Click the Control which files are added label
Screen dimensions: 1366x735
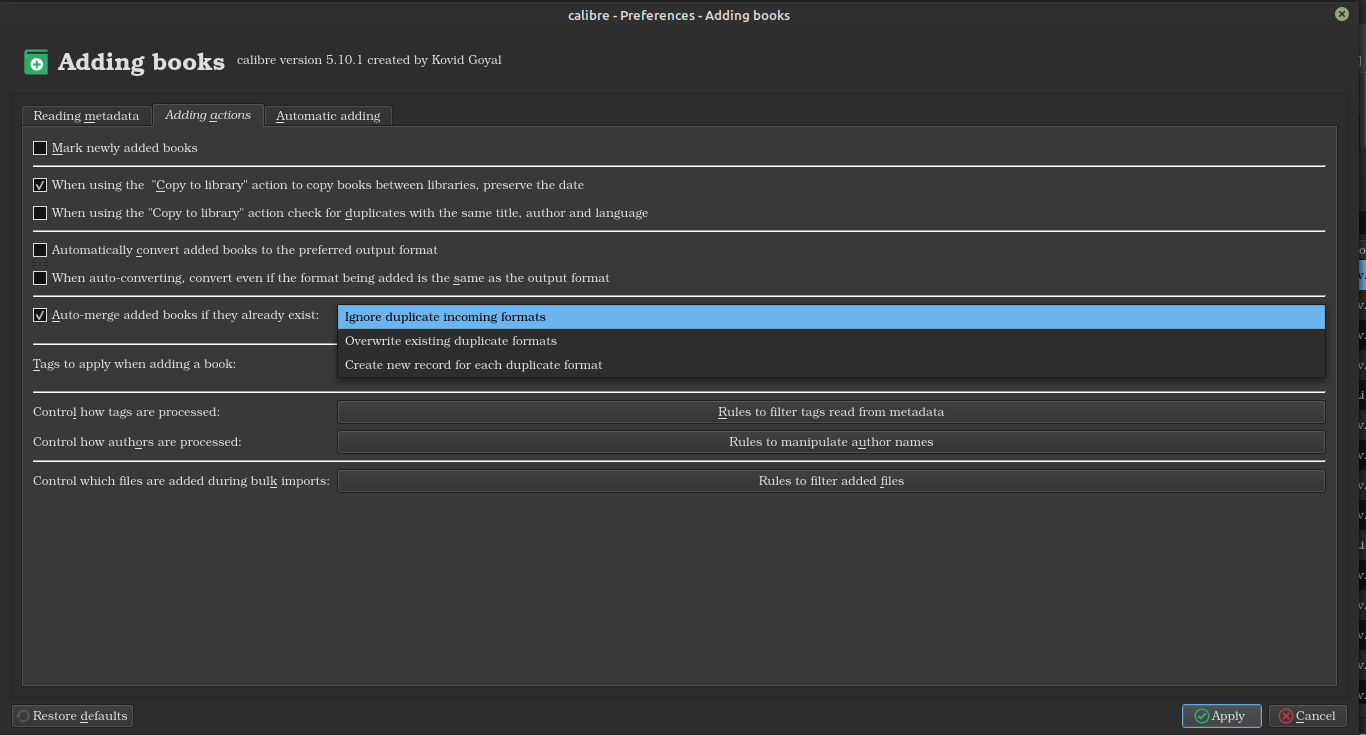[x=181, y=481]
